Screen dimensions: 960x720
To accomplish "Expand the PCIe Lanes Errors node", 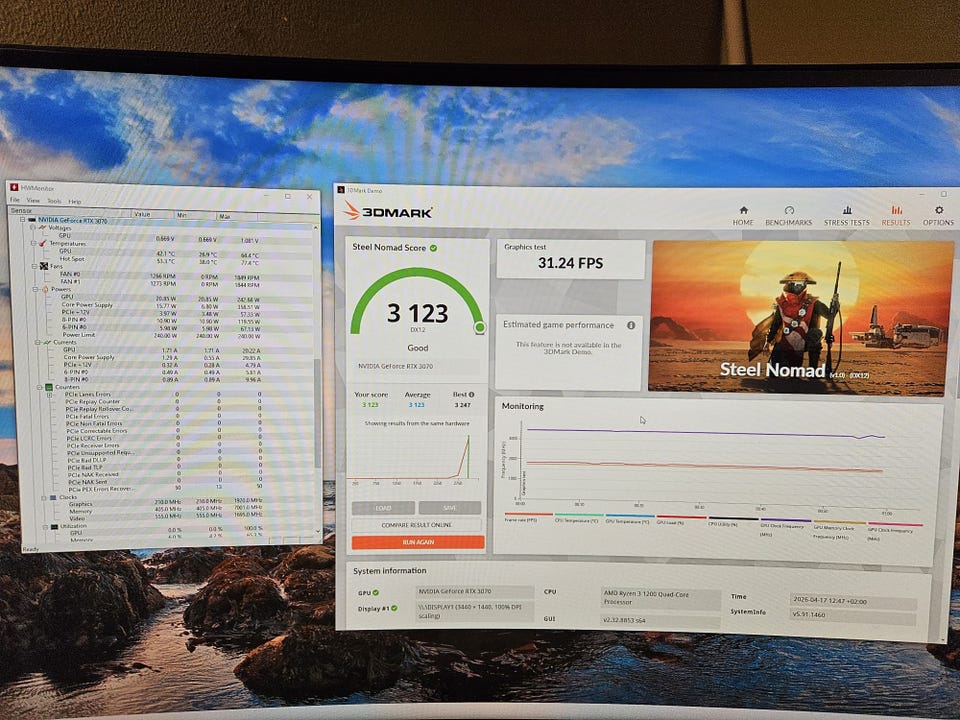I will tap(50, 395).
